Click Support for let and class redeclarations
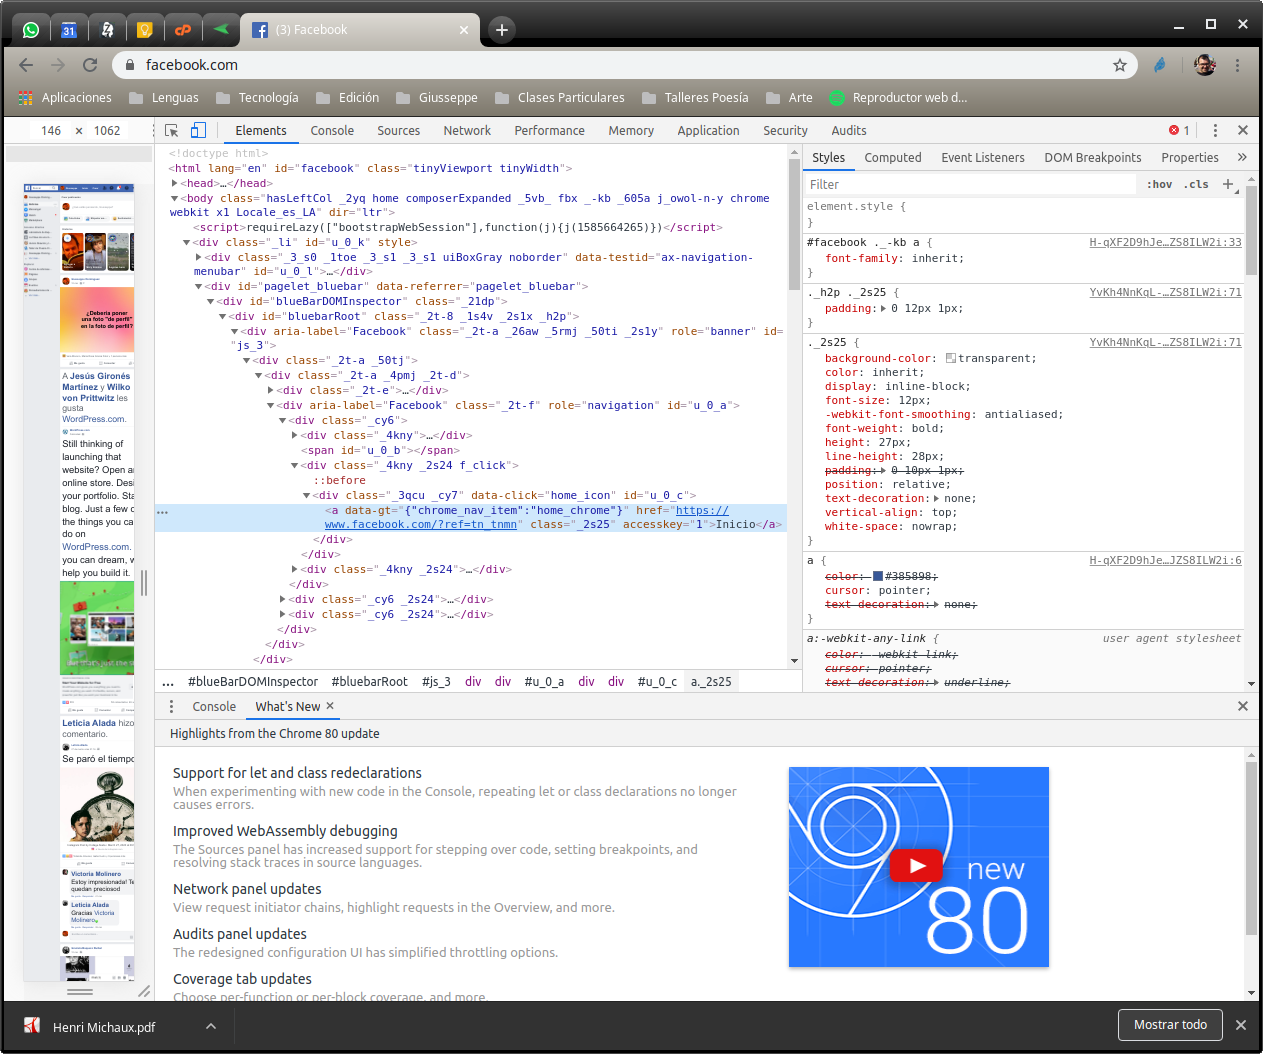The height and width of the screenshot is (1054, 1263). [x=297, y=773]
